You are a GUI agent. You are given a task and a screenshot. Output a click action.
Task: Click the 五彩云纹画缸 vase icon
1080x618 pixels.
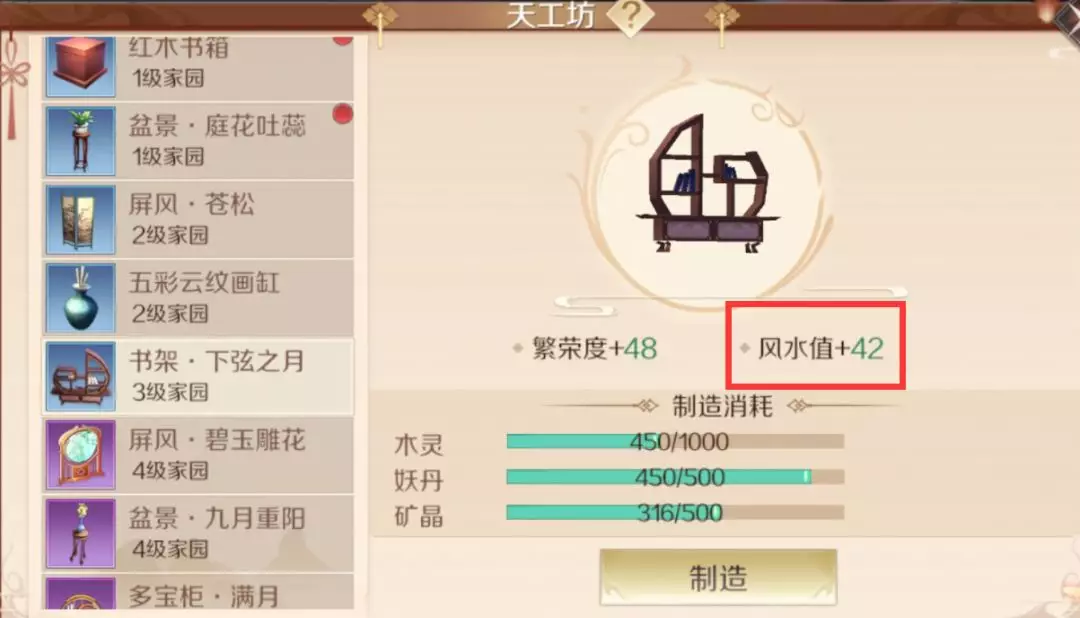pos(80,298)
